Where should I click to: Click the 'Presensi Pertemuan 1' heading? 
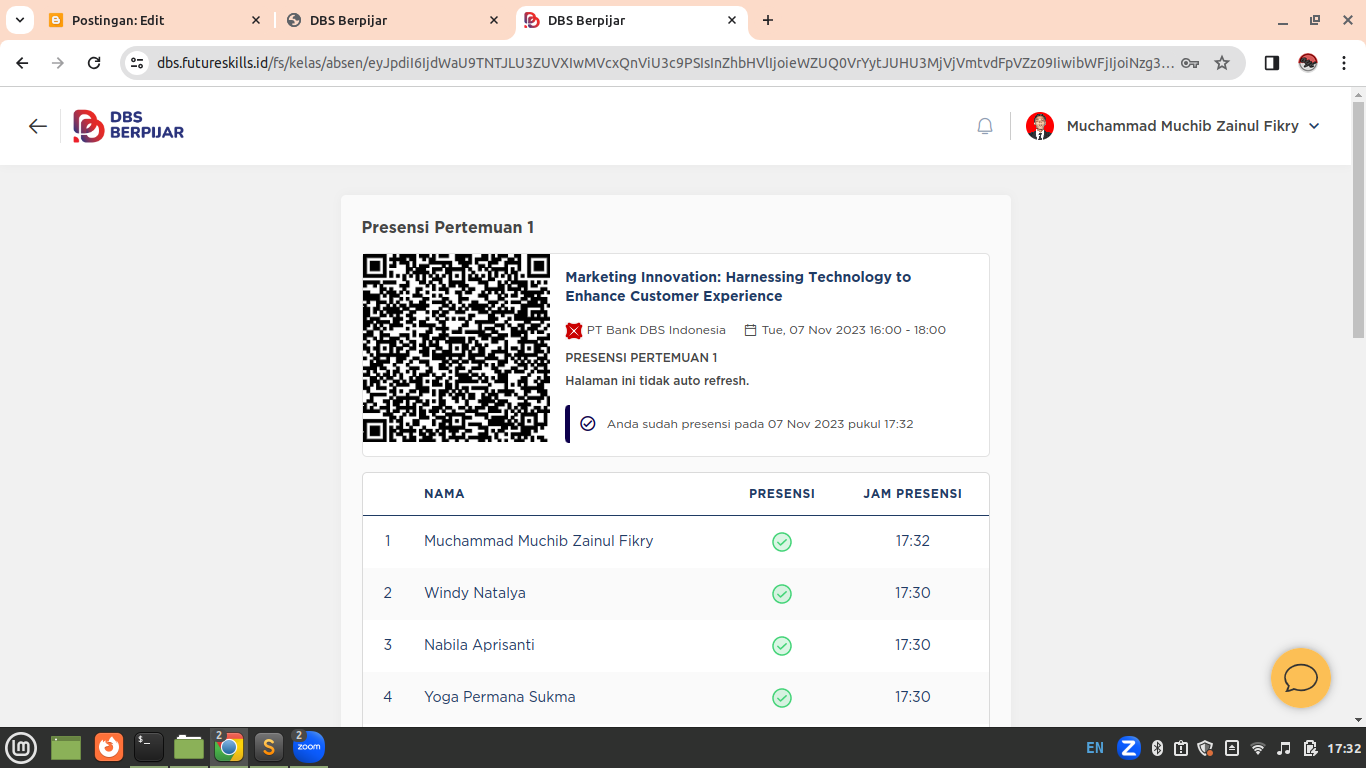tap(448, 228)
